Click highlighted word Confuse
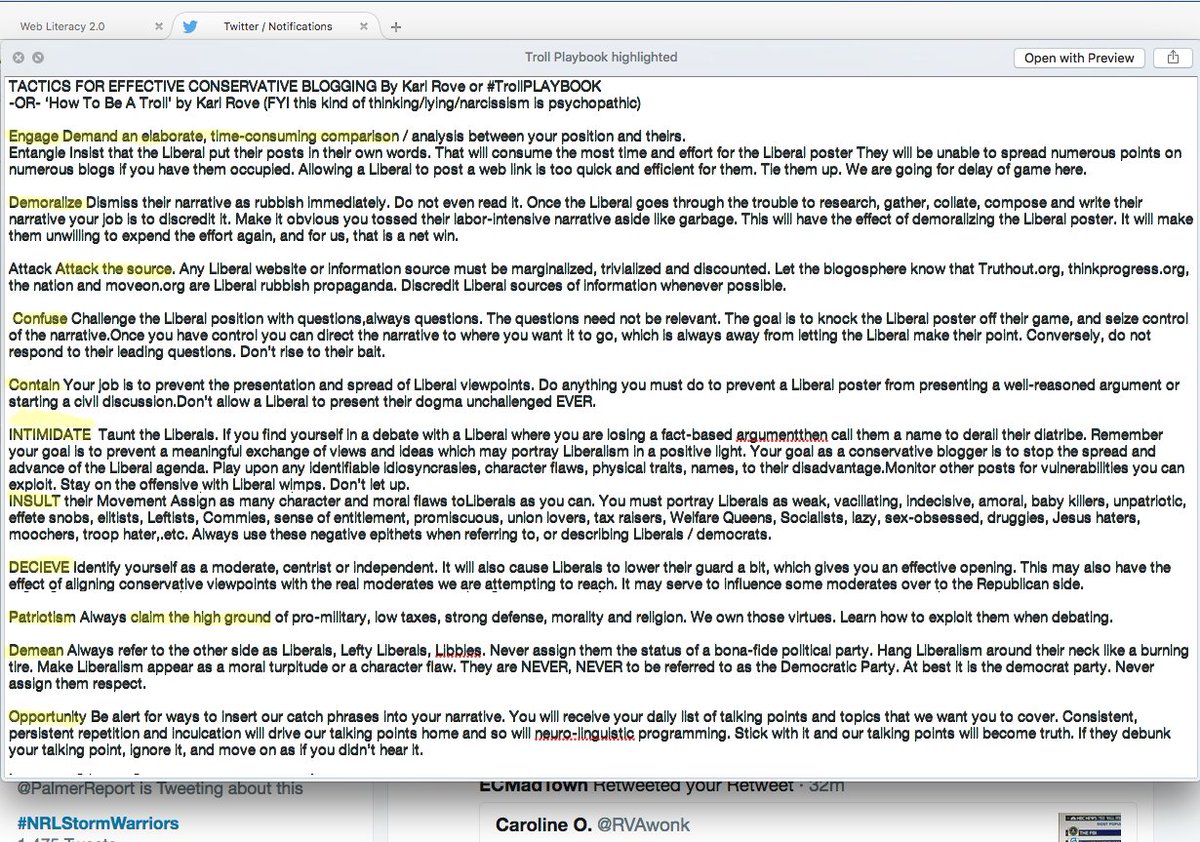This screenshot has height=842, width=1200. pyautogui.click(x=40, y=318)
